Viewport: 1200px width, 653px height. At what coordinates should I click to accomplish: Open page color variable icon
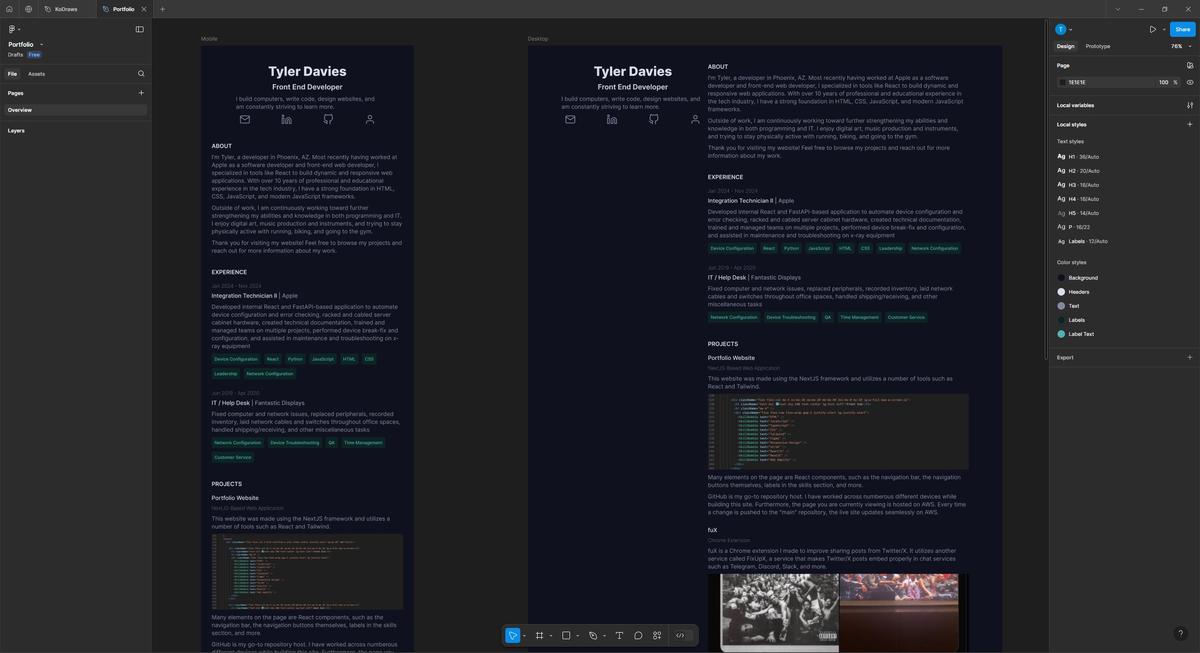[1190, 65]
